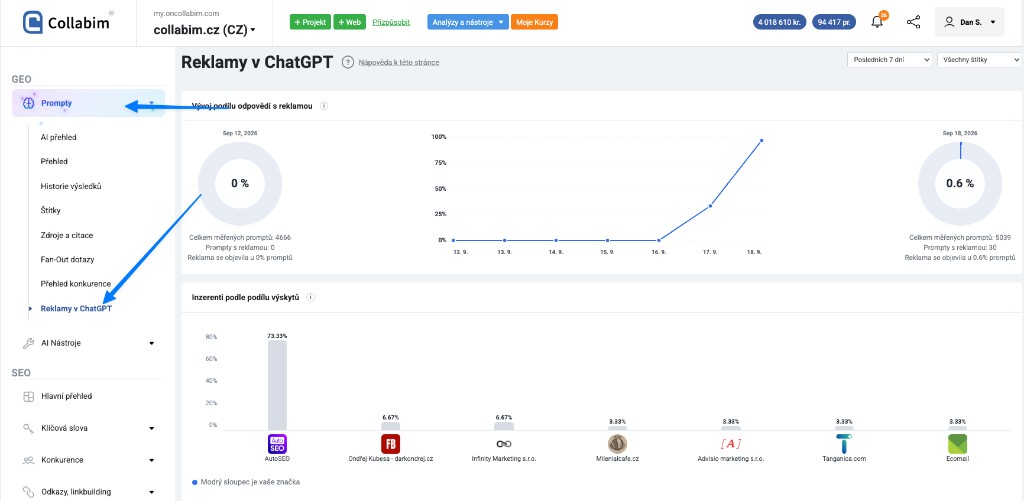Click text Prompty s reklamou: 30
The height and width of the screenshot is (501, 1024).
point(960,248)
